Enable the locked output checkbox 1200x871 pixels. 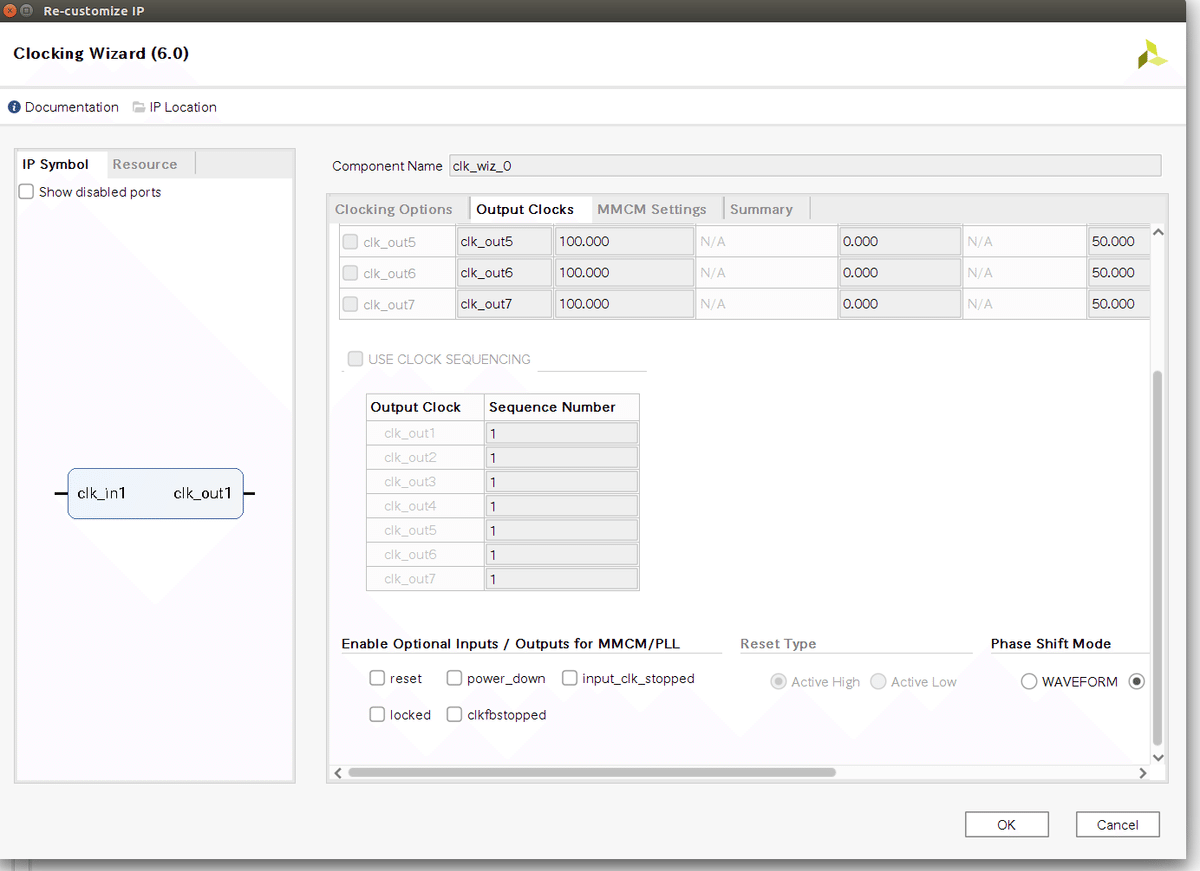pos(377,714)
